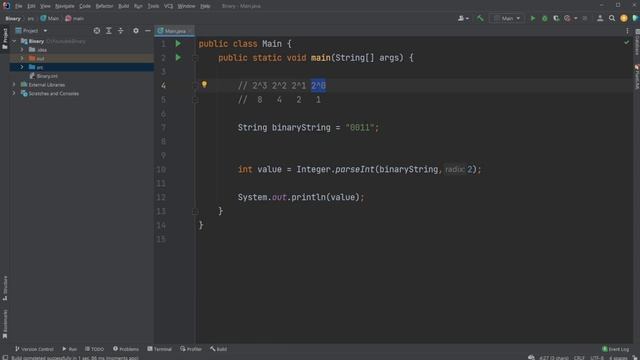Click the Build Project hammer icon

[x=480, y=18]
